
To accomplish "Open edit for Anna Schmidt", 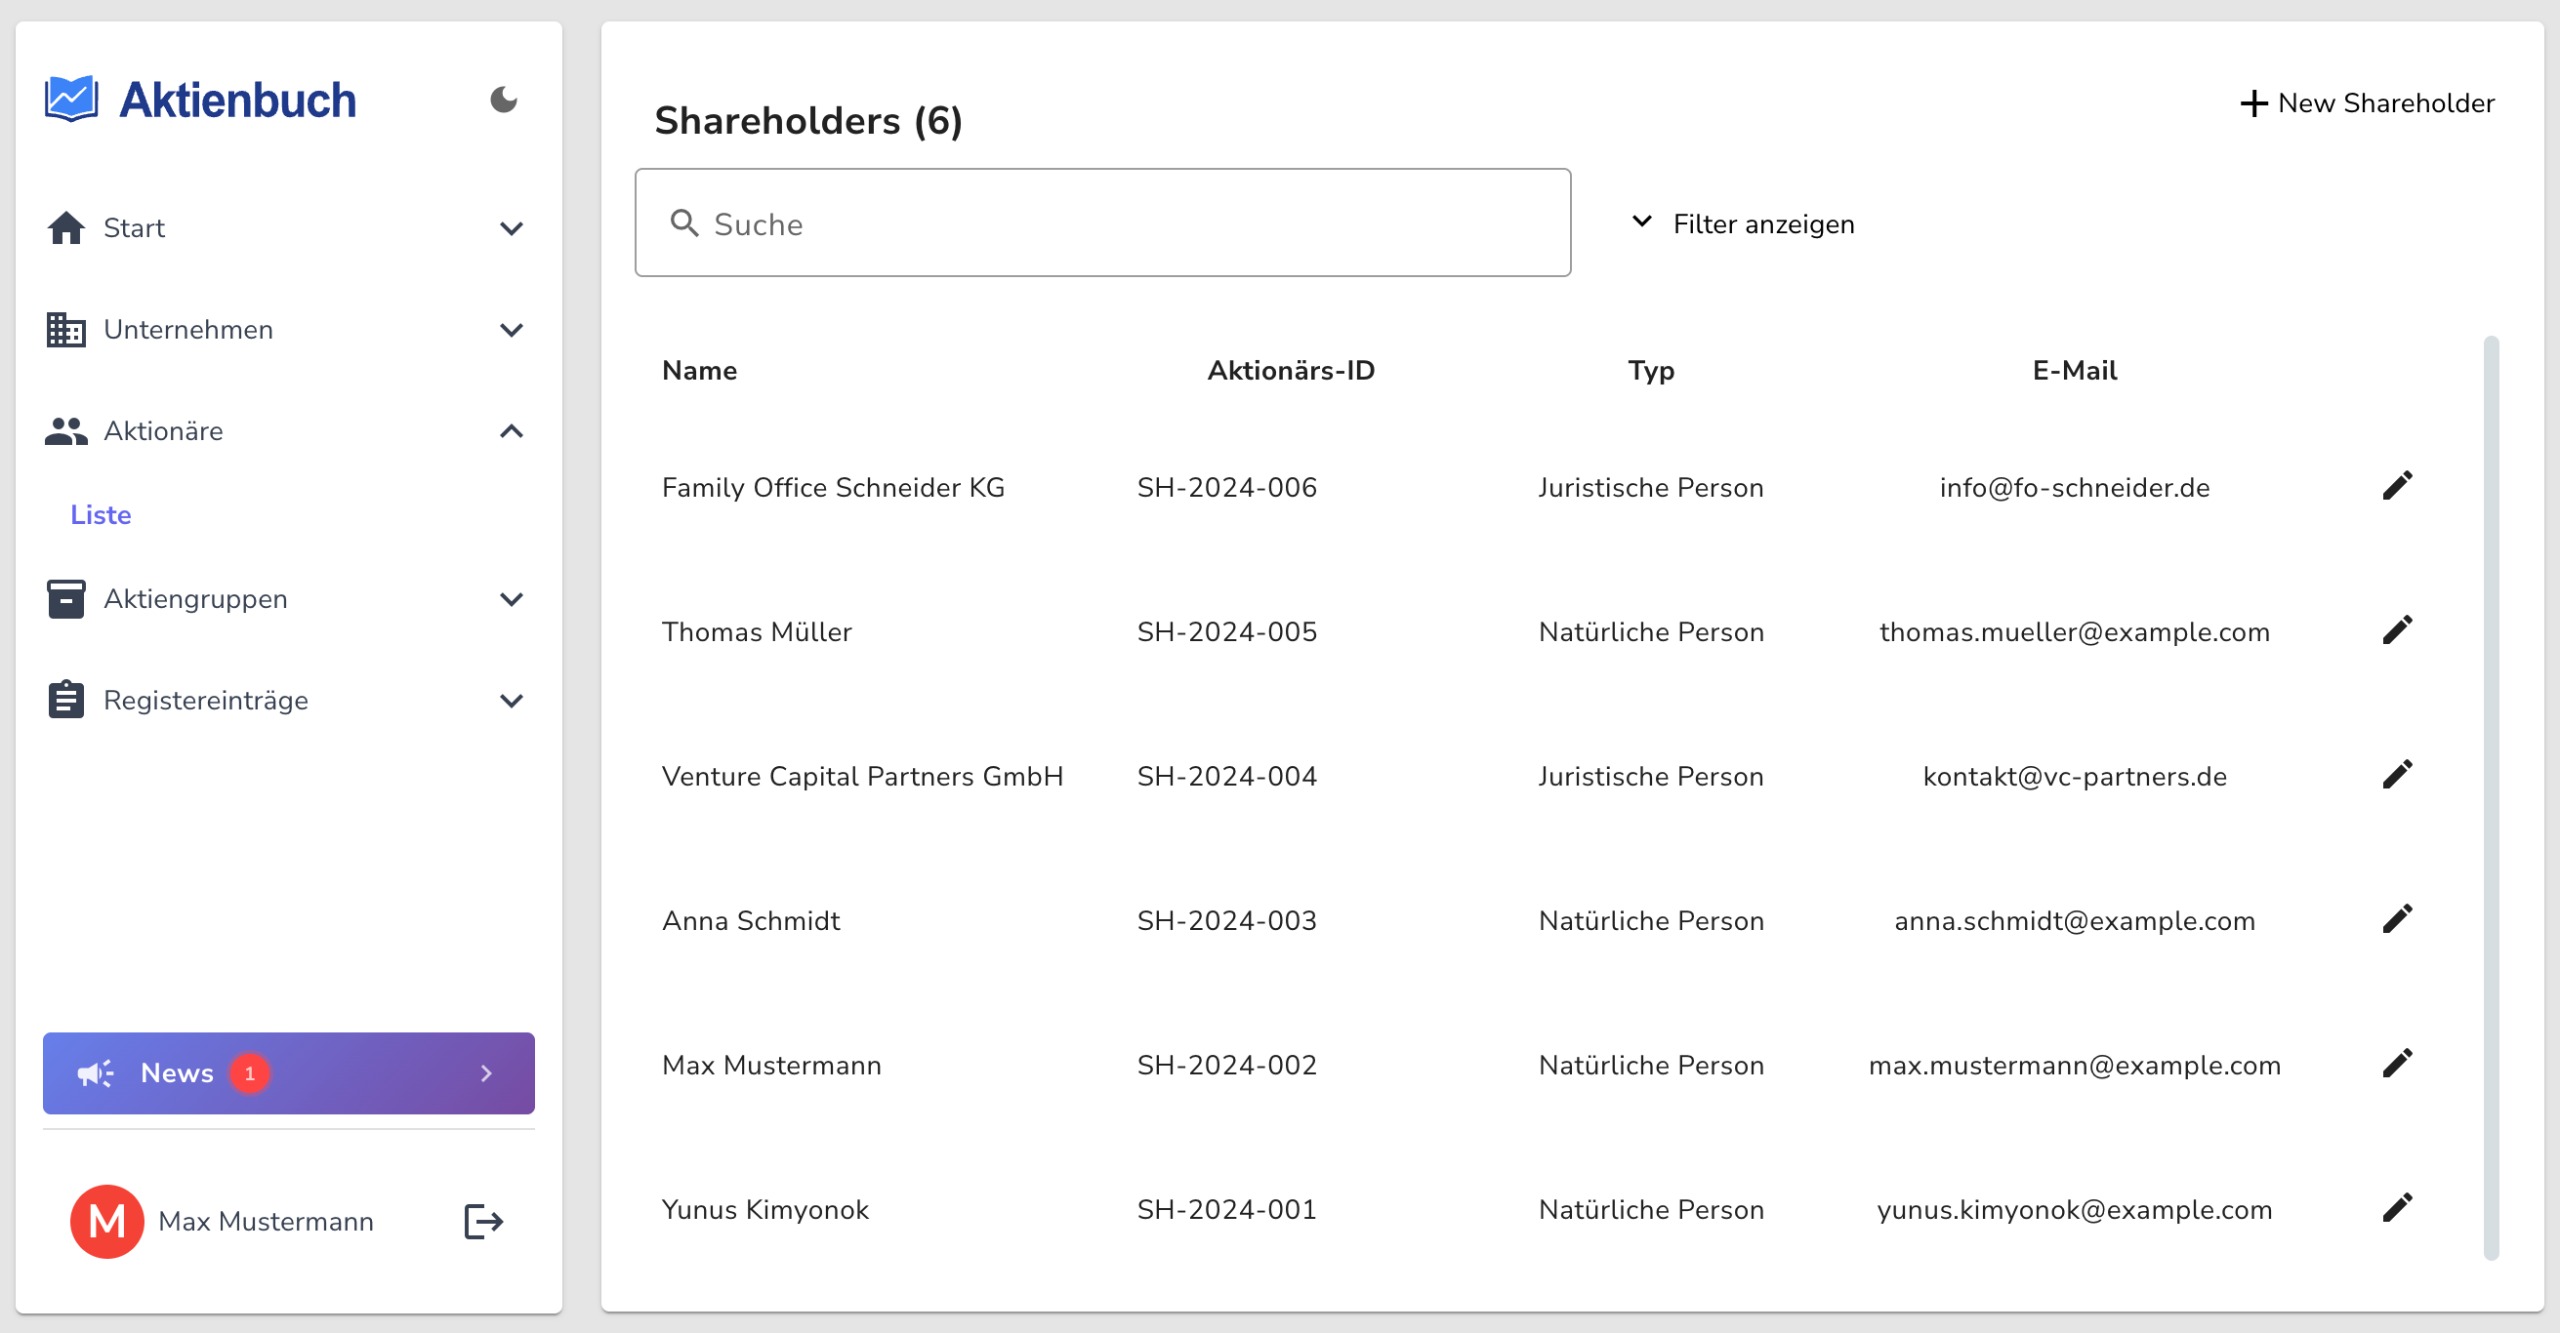I will [x=2397, y=919].
